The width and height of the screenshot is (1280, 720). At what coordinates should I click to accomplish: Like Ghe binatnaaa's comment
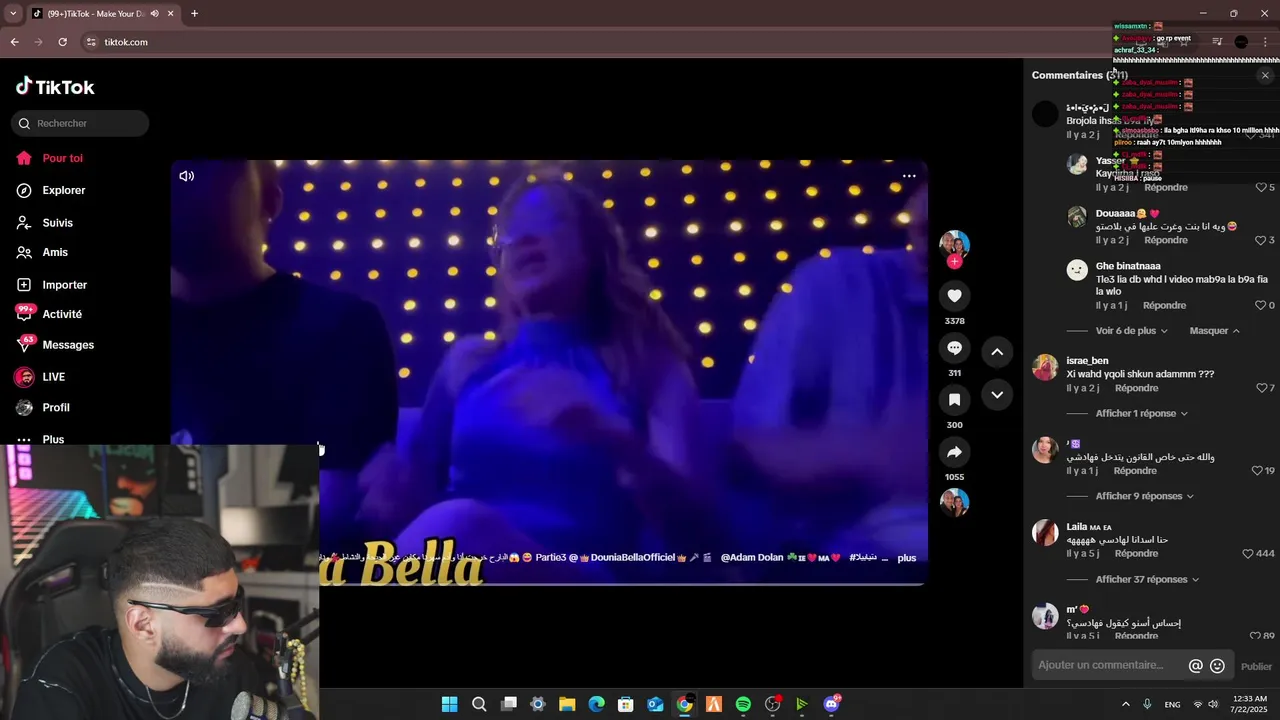coord(1260,305)
